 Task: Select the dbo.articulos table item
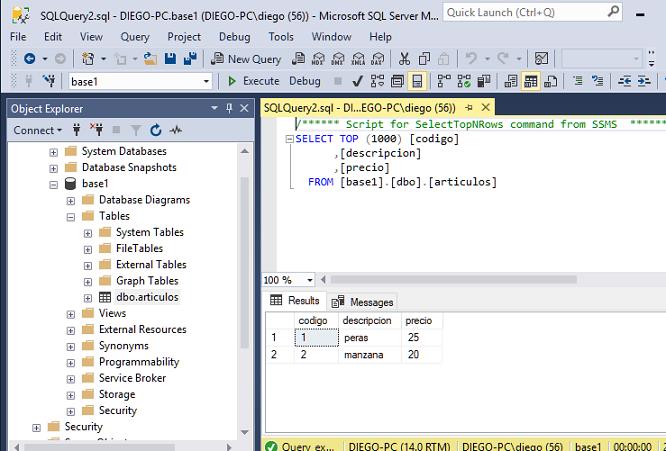pyautogui.click(x=147, y=297)
